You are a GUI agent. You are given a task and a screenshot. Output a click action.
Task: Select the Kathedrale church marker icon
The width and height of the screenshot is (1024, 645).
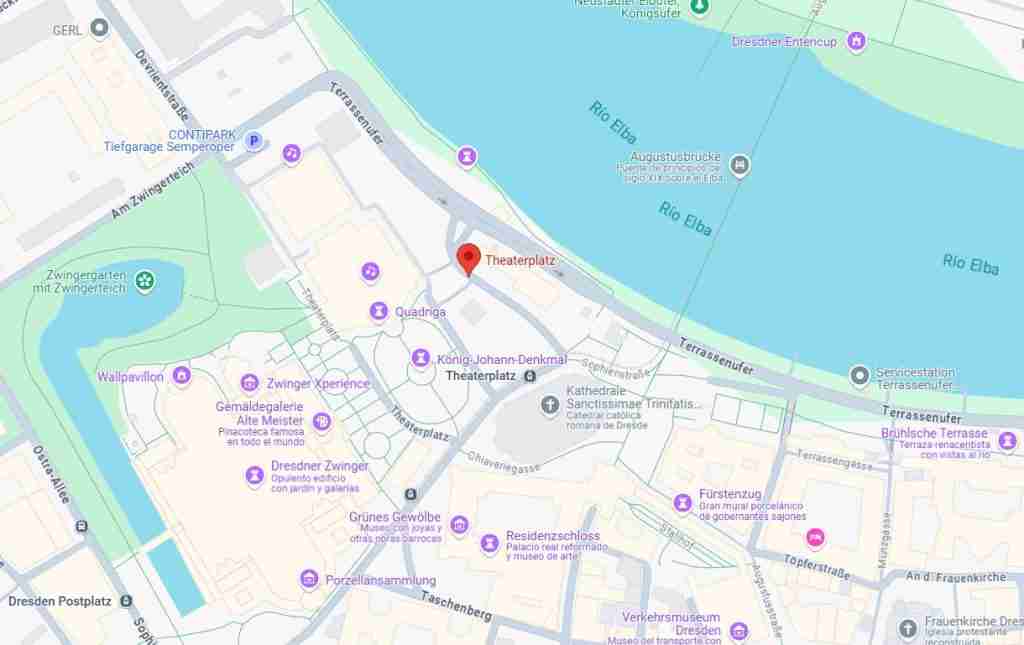pyautogui.click(x=550, y=405)
